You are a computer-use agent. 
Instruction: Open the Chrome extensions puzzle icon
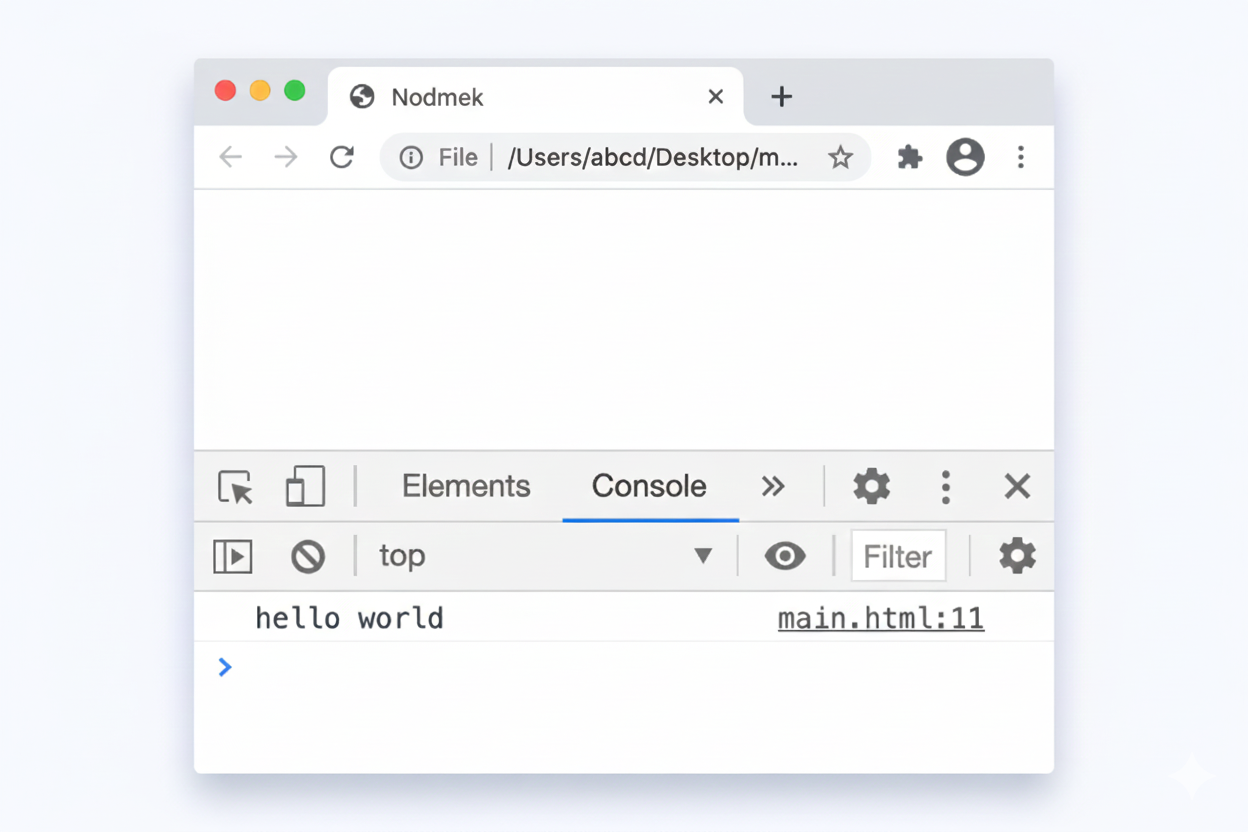(909, 157)
